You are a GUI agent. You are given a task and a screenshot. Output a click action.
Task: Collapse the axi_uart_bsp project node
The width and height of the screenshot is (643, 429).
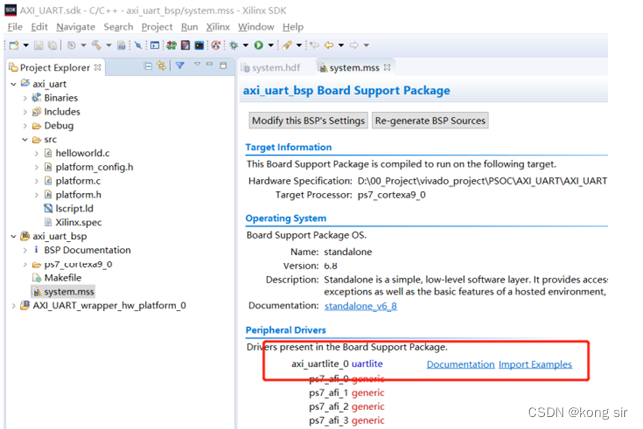14,236
